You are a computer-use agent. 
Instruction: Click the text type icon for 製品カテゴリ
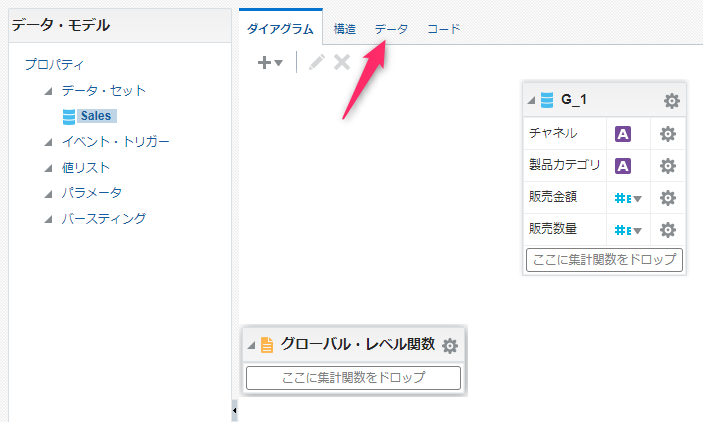coord(623,166)
